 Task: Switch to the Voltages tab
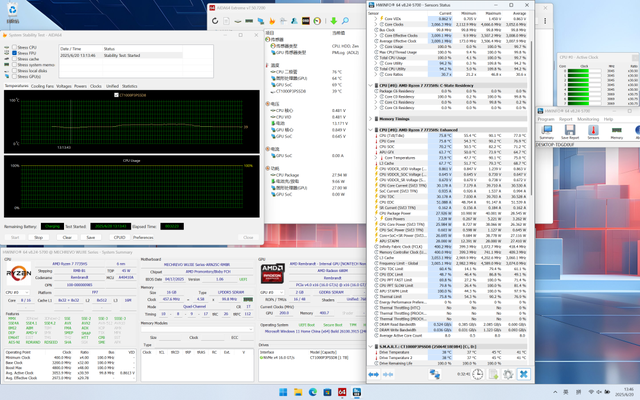point(64,86)
